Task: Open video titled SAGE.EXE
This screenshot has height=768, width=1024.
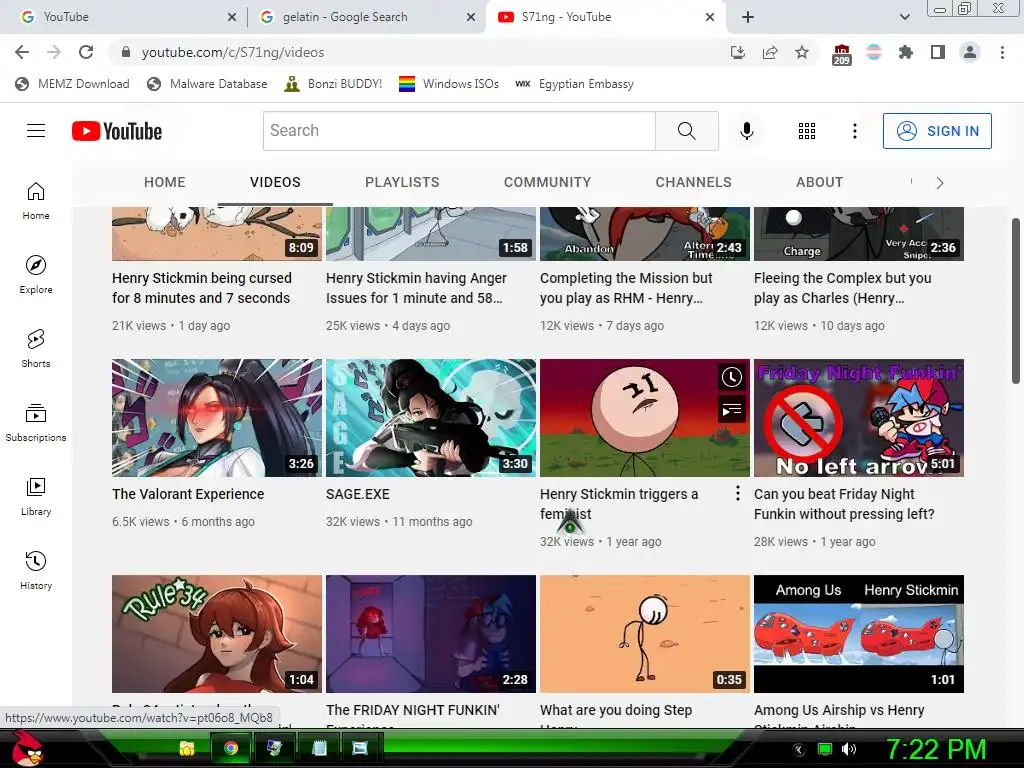Action: pos(358,494)
